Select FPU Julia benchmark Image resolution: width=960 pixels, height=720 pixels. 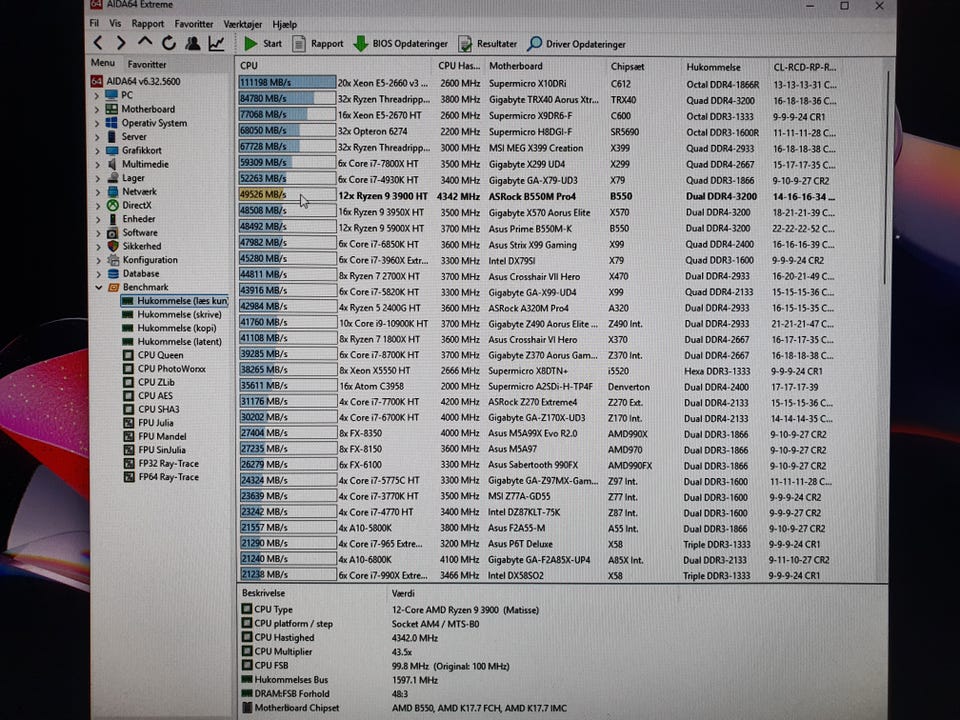[x=149, y=422]
